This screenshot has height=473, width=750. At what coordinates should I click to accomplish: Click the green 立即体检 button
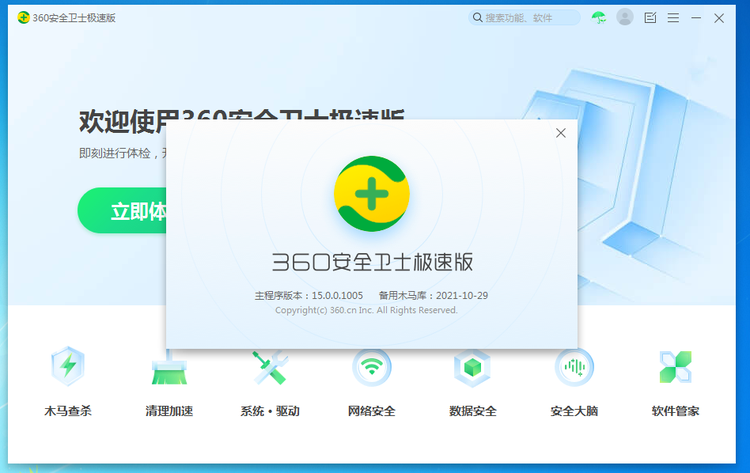pos(122,210)
